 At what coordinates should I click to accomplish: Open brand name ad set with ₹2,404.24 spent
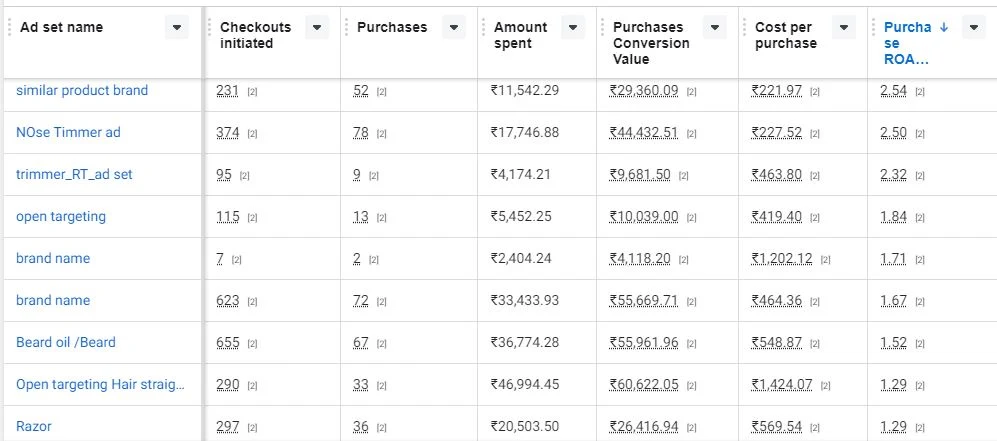[53, 258]
